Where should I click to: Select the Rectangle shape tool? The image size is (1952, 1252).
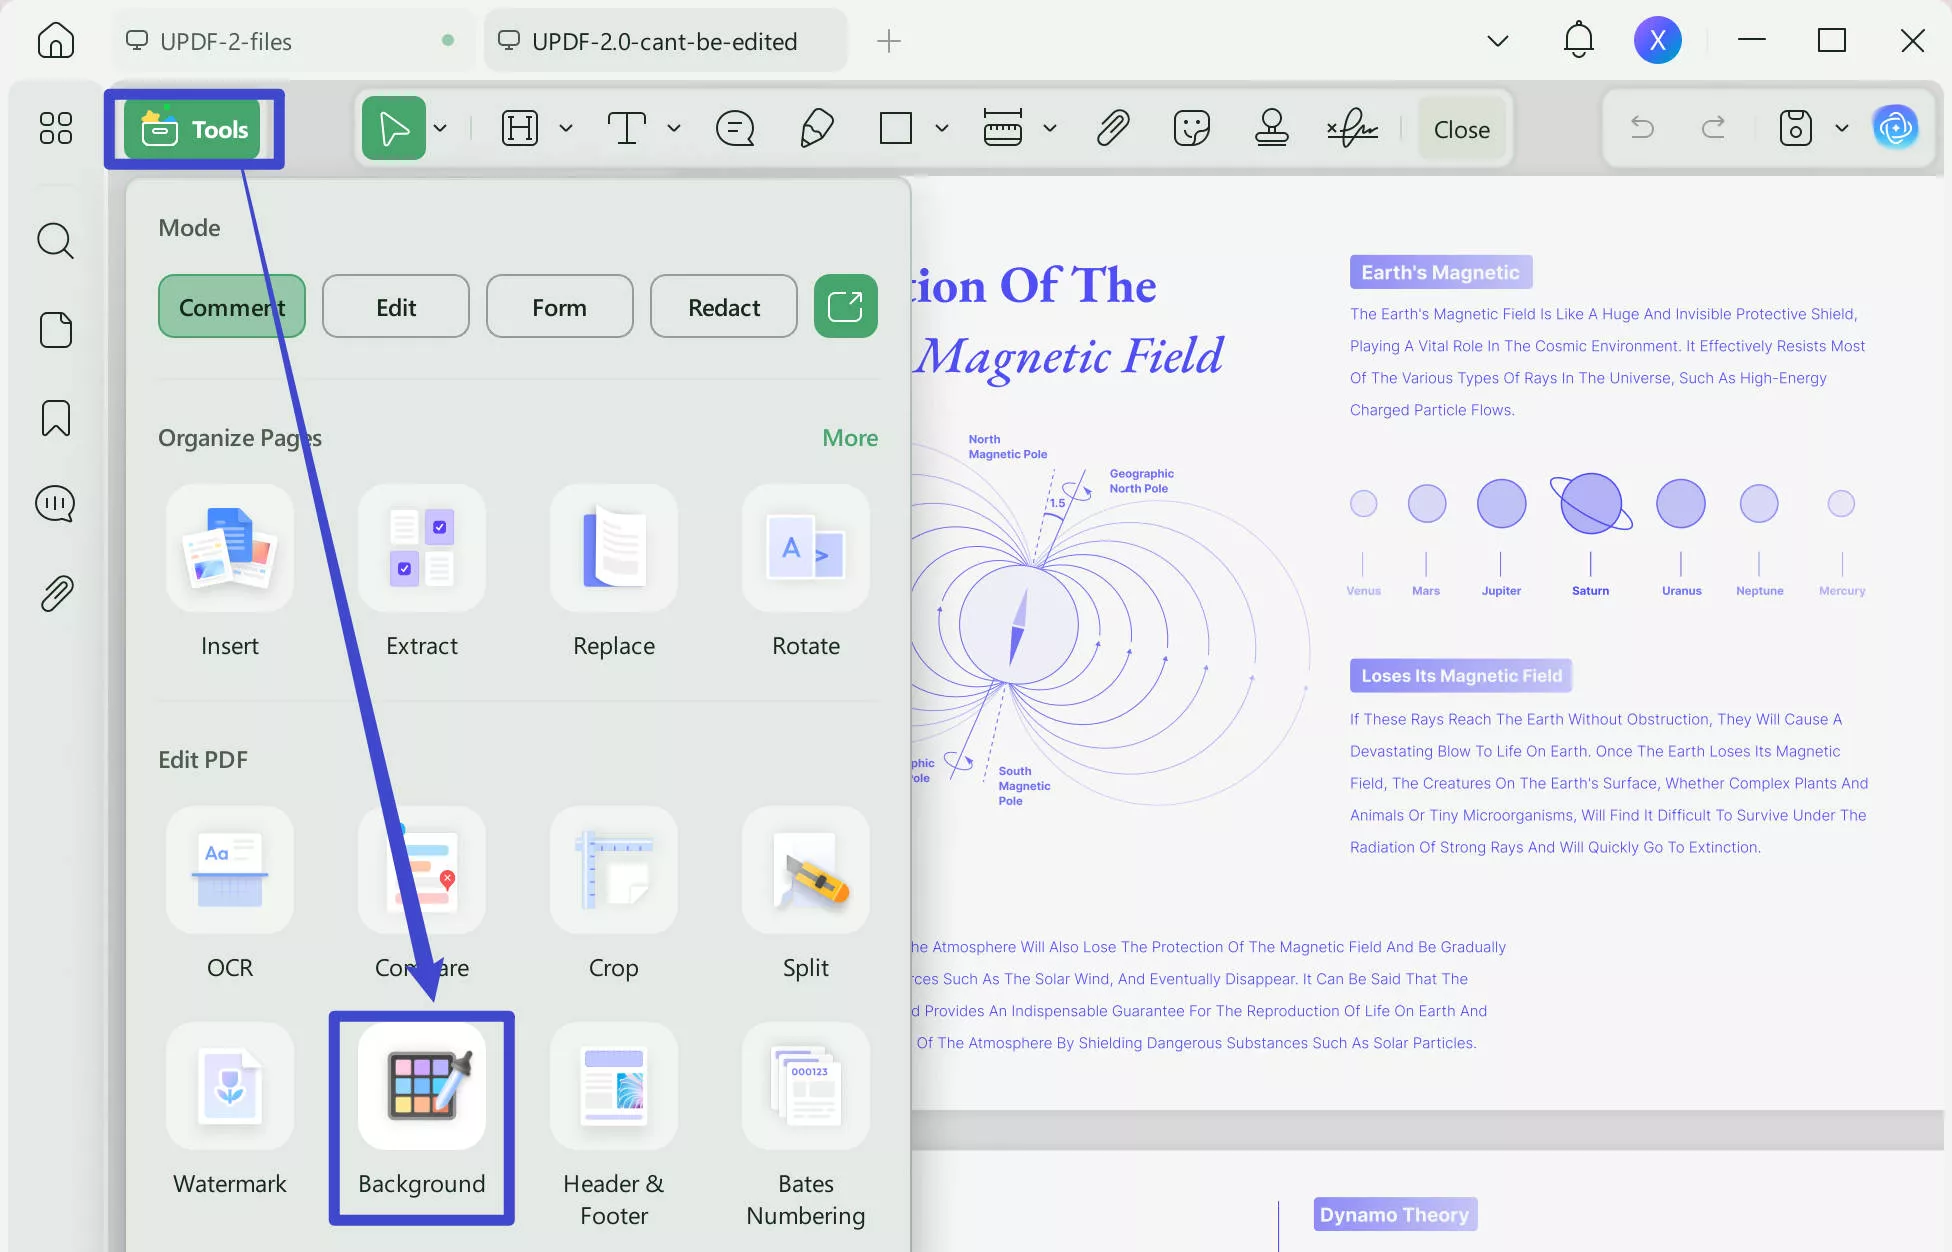coord(895,128)
